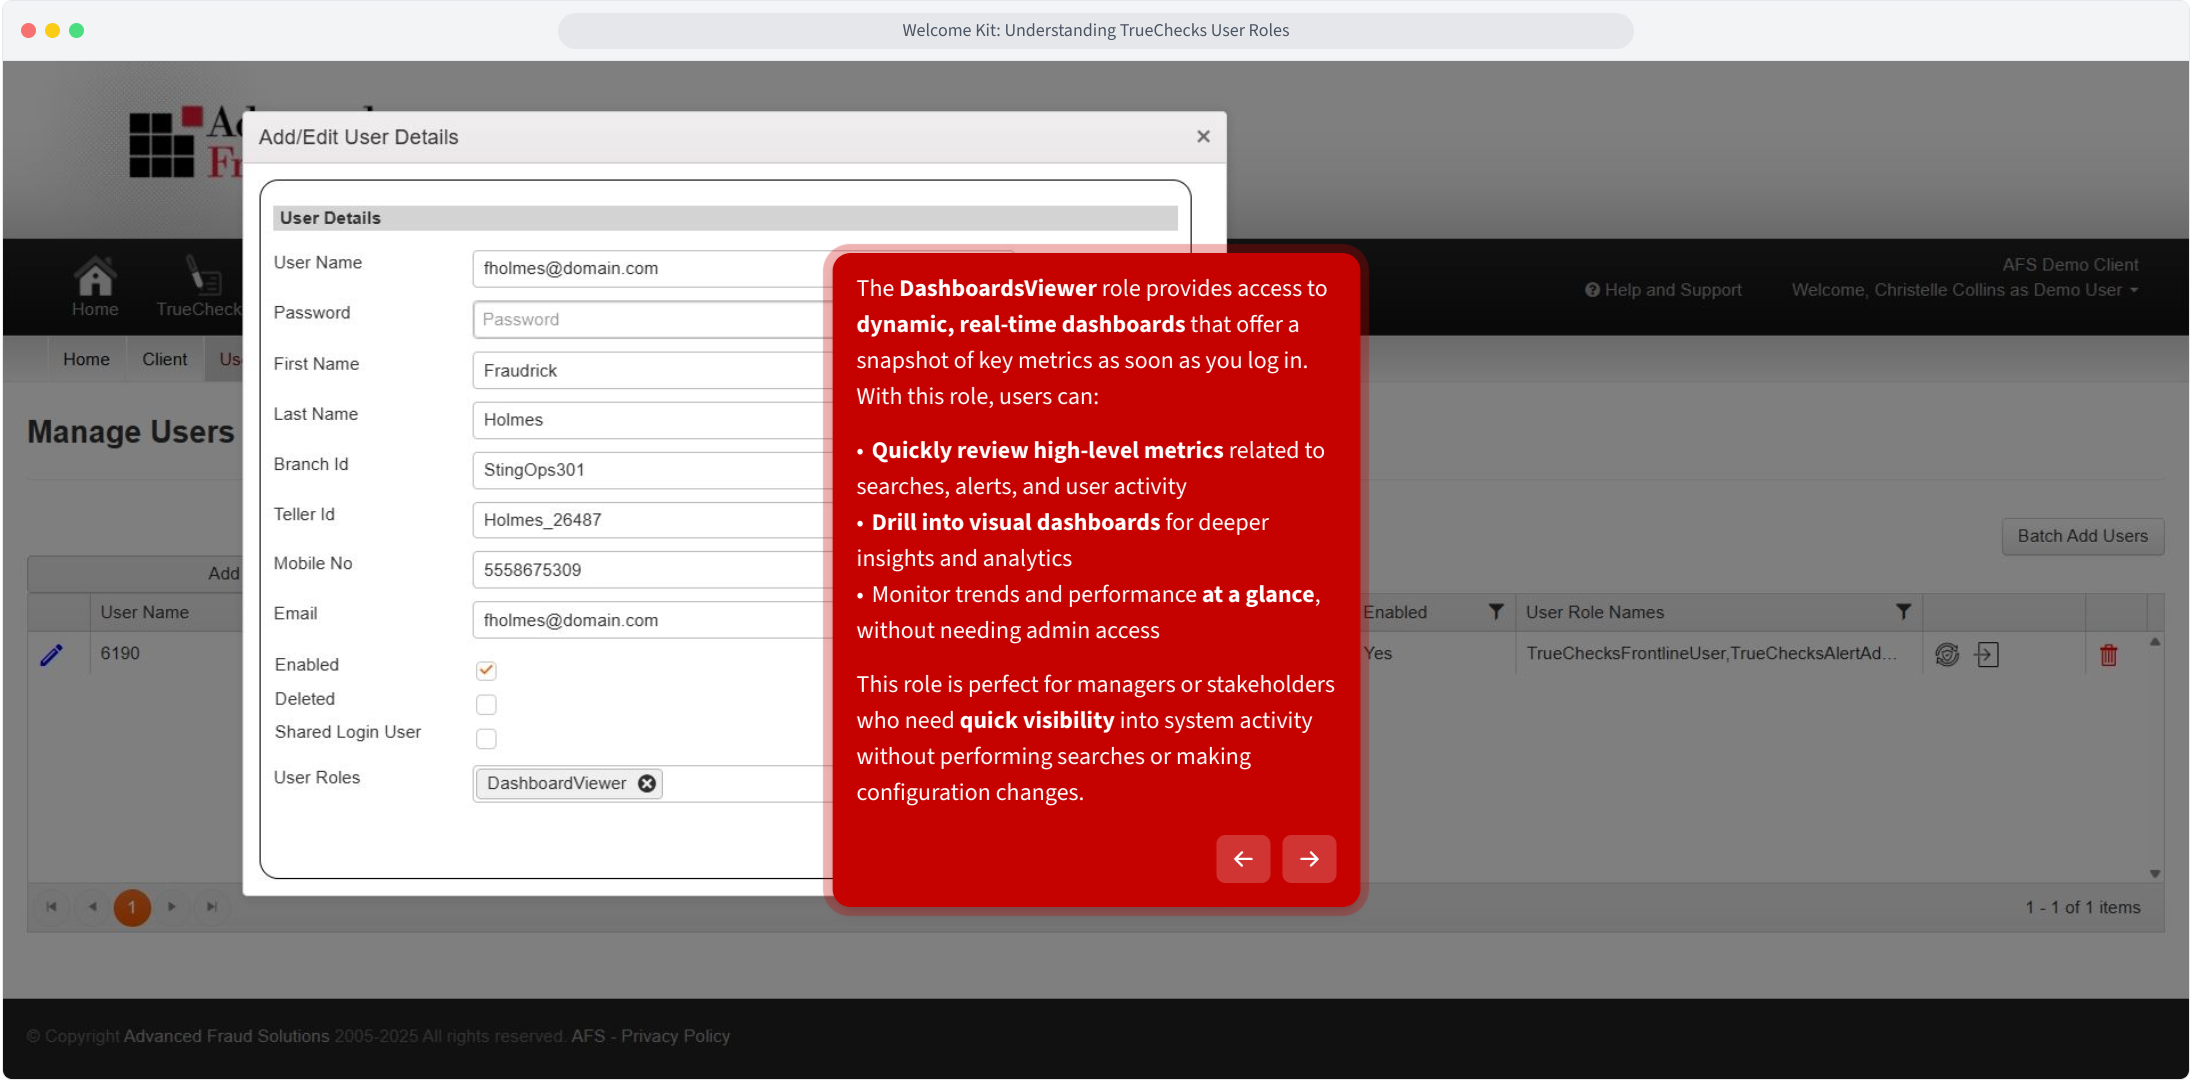Close the Add/Edit User Details dialog

[1203, 136]
